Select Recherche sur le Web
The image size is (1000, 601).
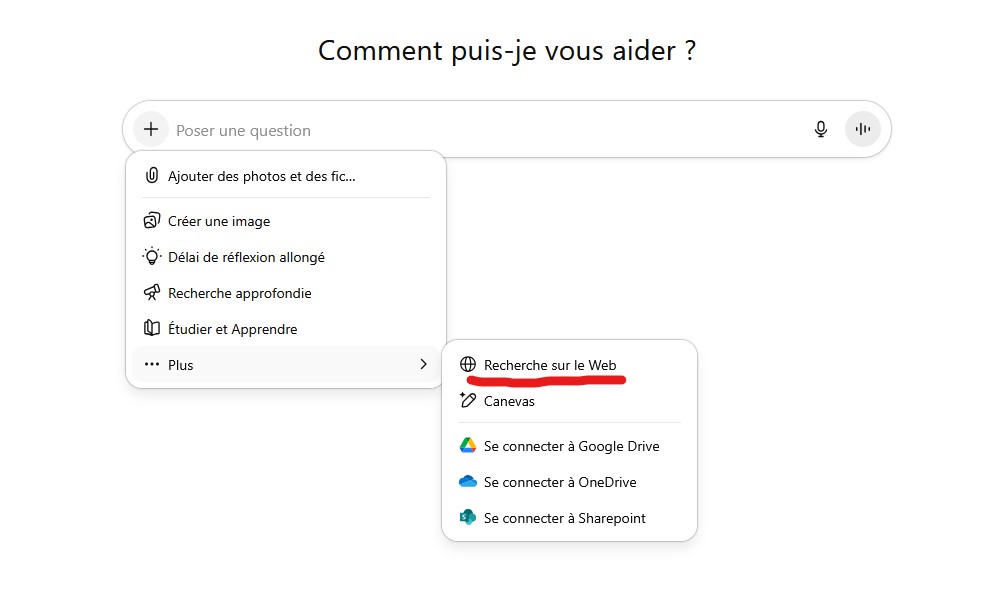[x=550, y=365]
